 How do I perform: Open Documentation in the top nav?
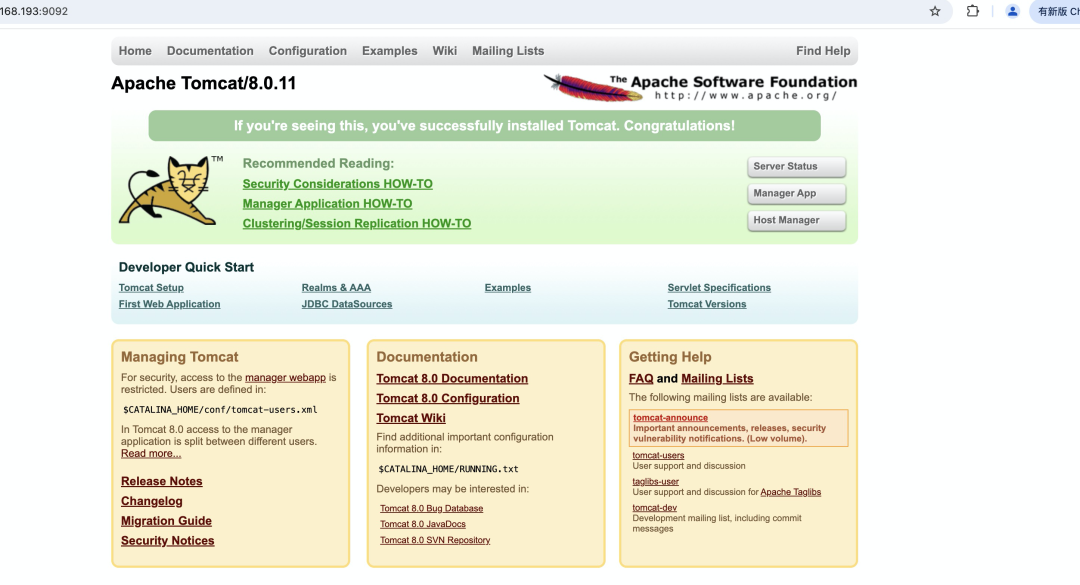click(x=210, y=51)
